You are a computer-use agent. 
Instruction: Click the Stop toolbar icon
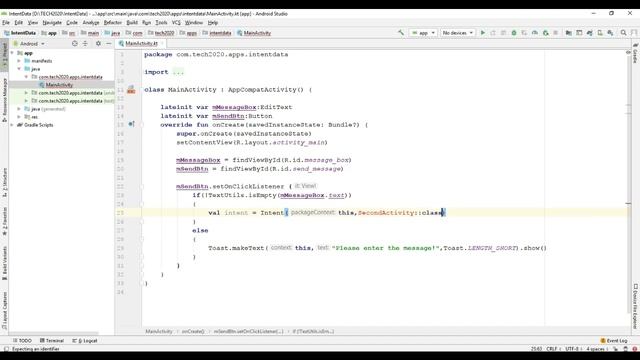coord(556,33)
